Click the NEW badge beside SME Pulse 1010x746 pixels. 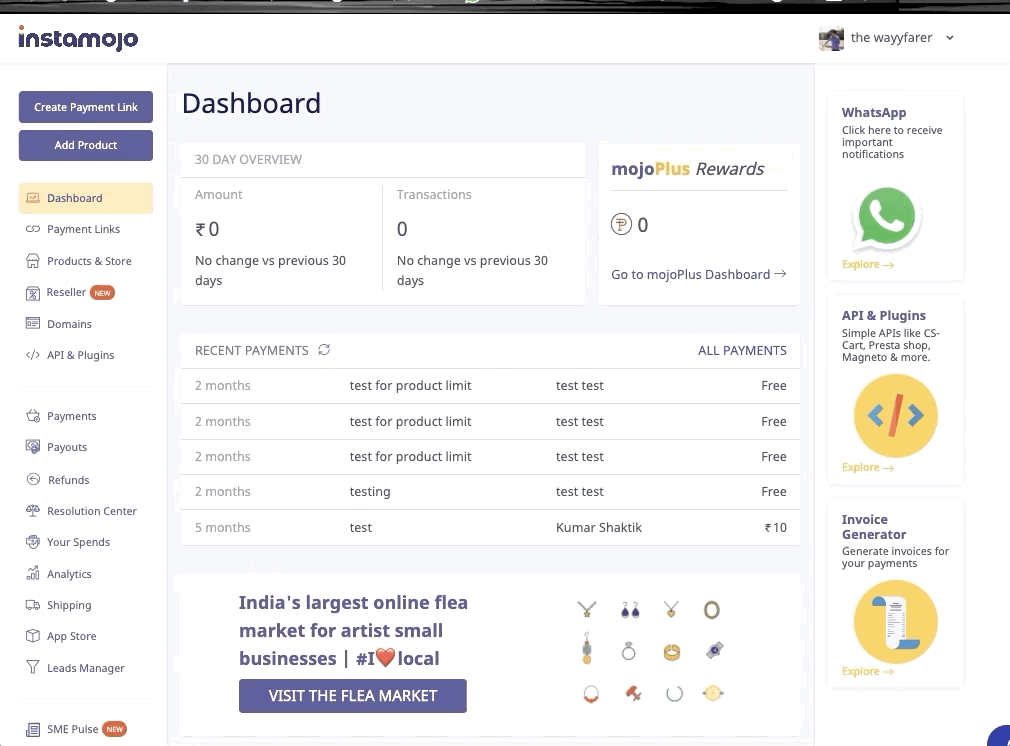[115, 729]
